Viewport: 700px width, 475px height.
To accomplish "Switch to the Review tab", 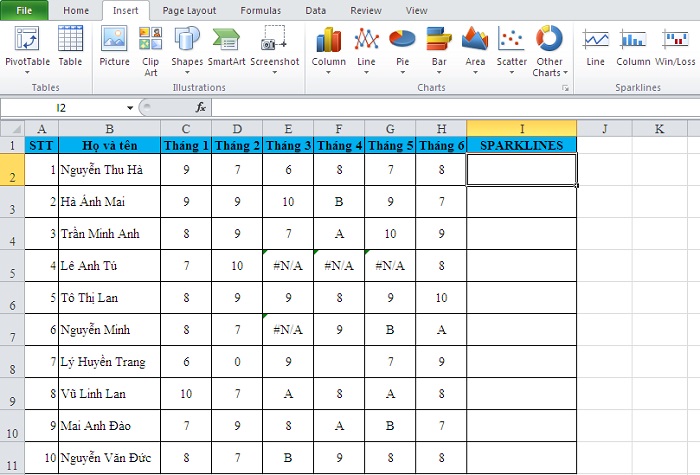I will pyautogui.click(x=366, y=10).
